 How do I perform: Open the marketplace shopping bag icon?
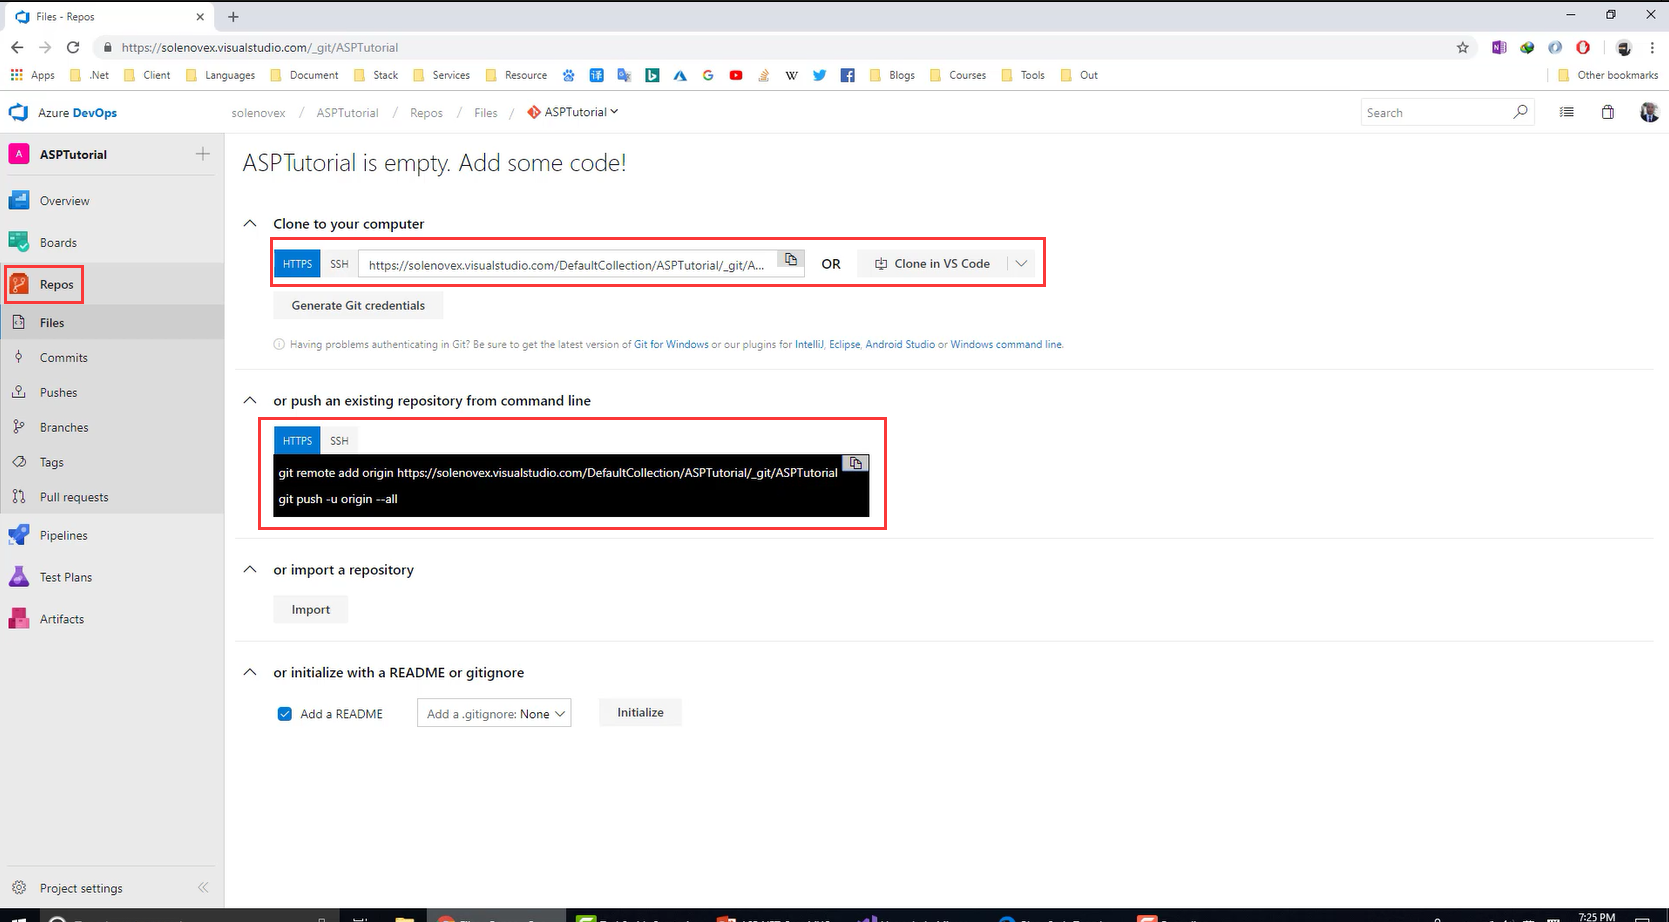tap(1608, 113)
